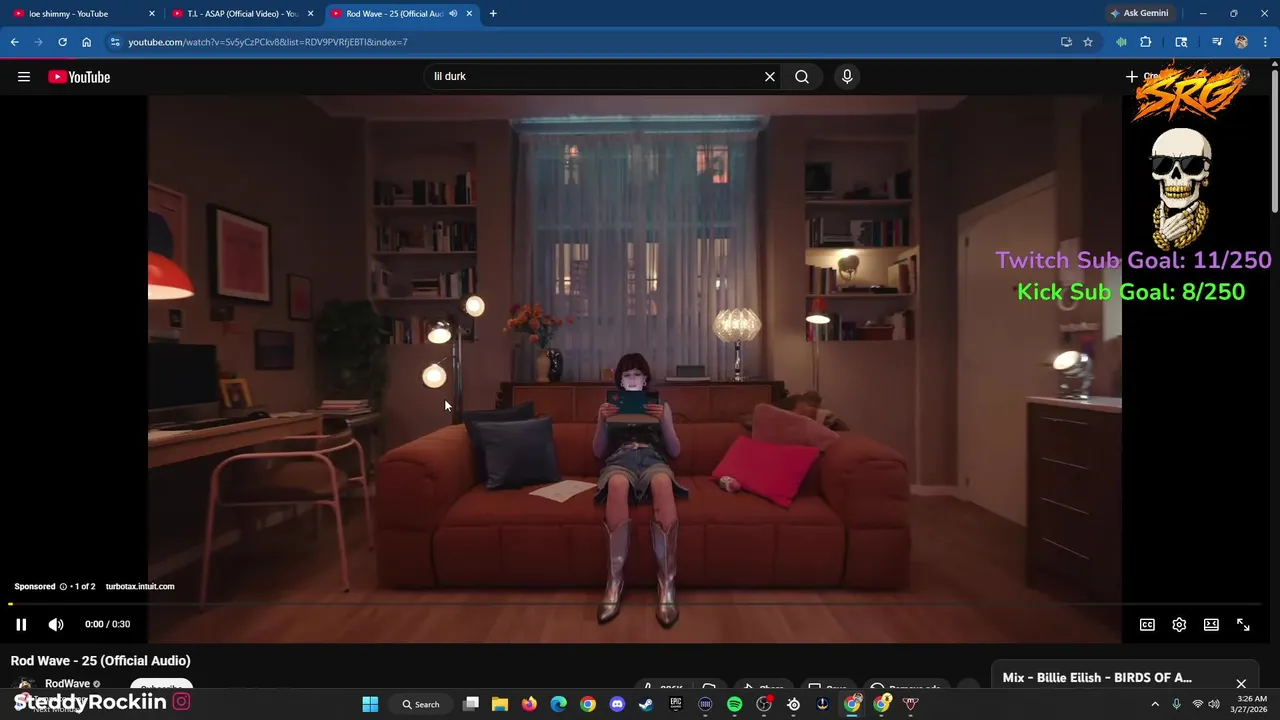
Task: Open the RodWave channel name
Action: pyautogui.click(x=67, y=684)
